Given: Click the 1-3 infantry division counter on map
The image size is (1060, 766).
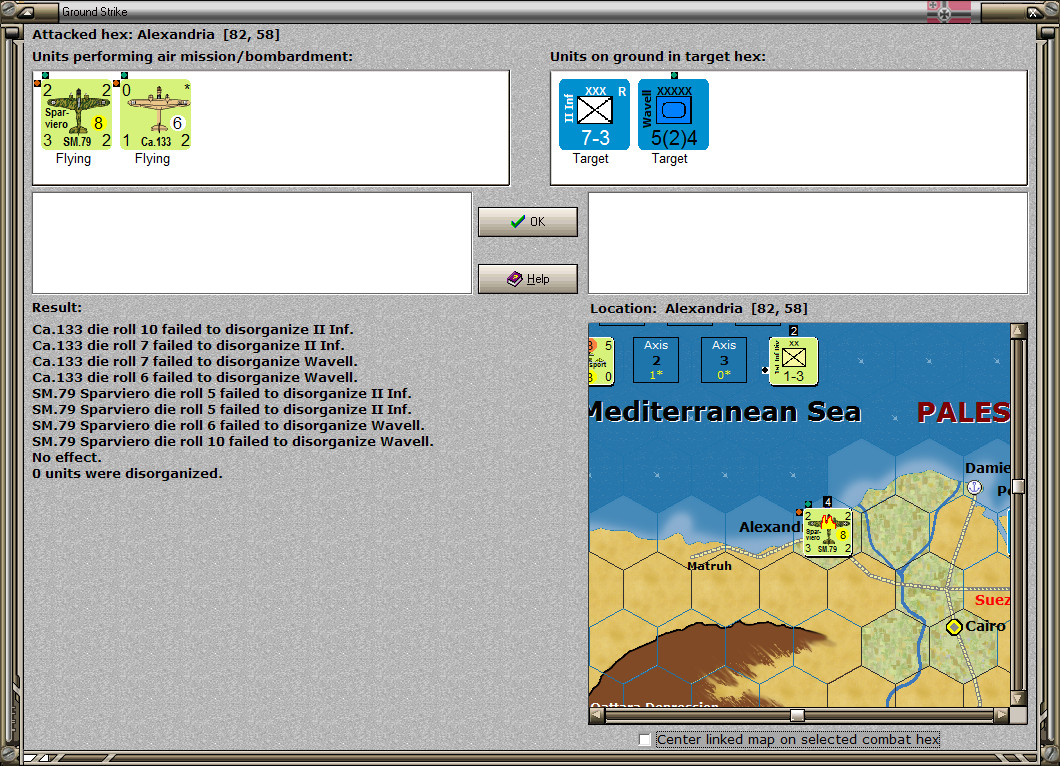Looking at the screenshot, I should point(794,361).
